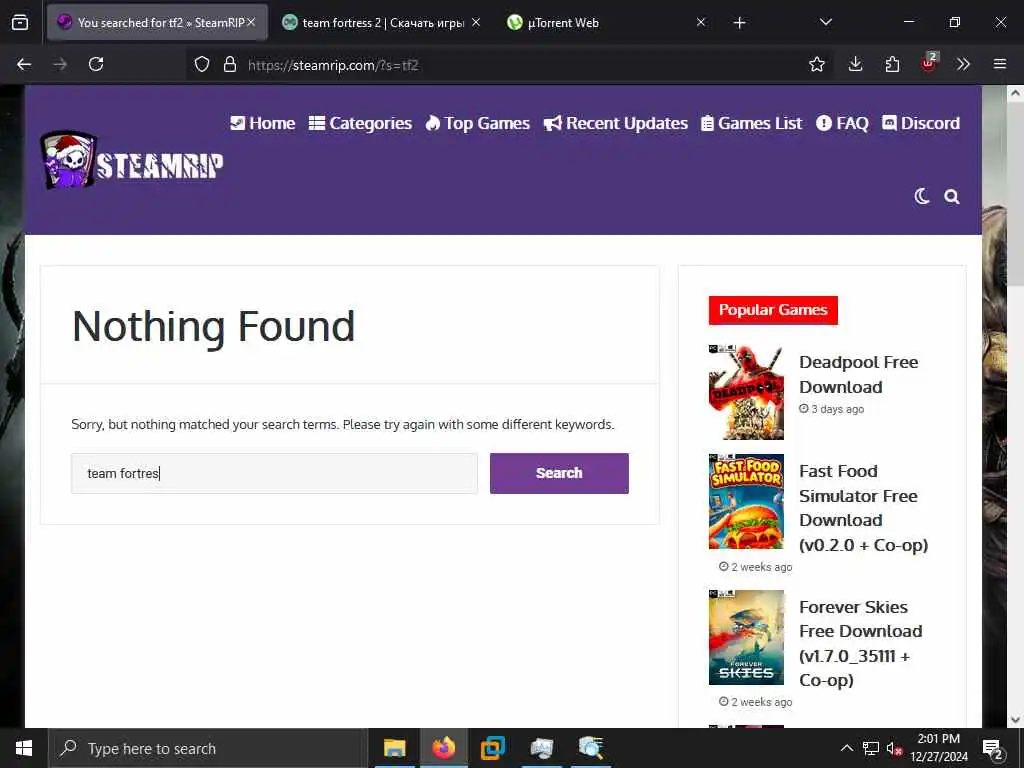Open the Firefox hamburger menu

tap(1000, 64)
